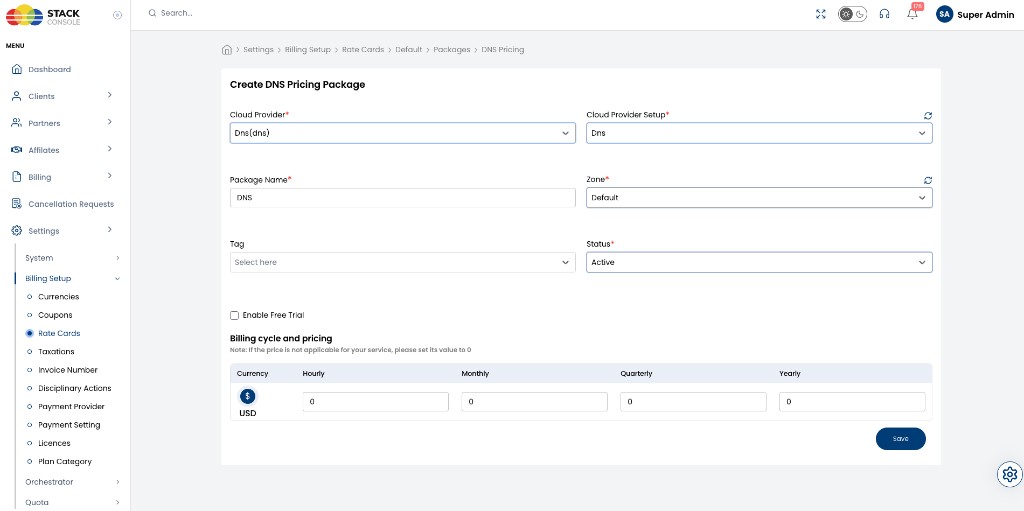Open Tag dropdown
Screen dimensions: 1024x511
coord(402,262)
